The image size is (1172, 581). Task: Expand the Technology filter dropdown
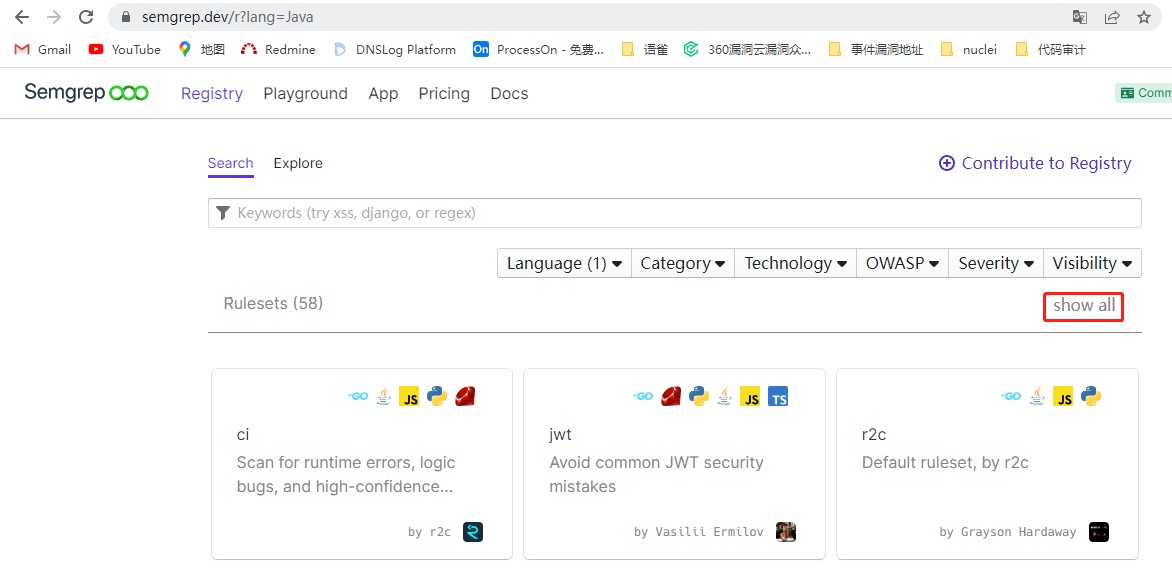795,263
